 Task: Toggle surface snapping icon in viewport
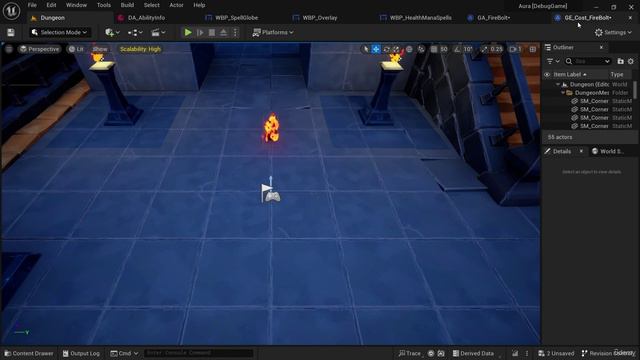tap(421, 49)
